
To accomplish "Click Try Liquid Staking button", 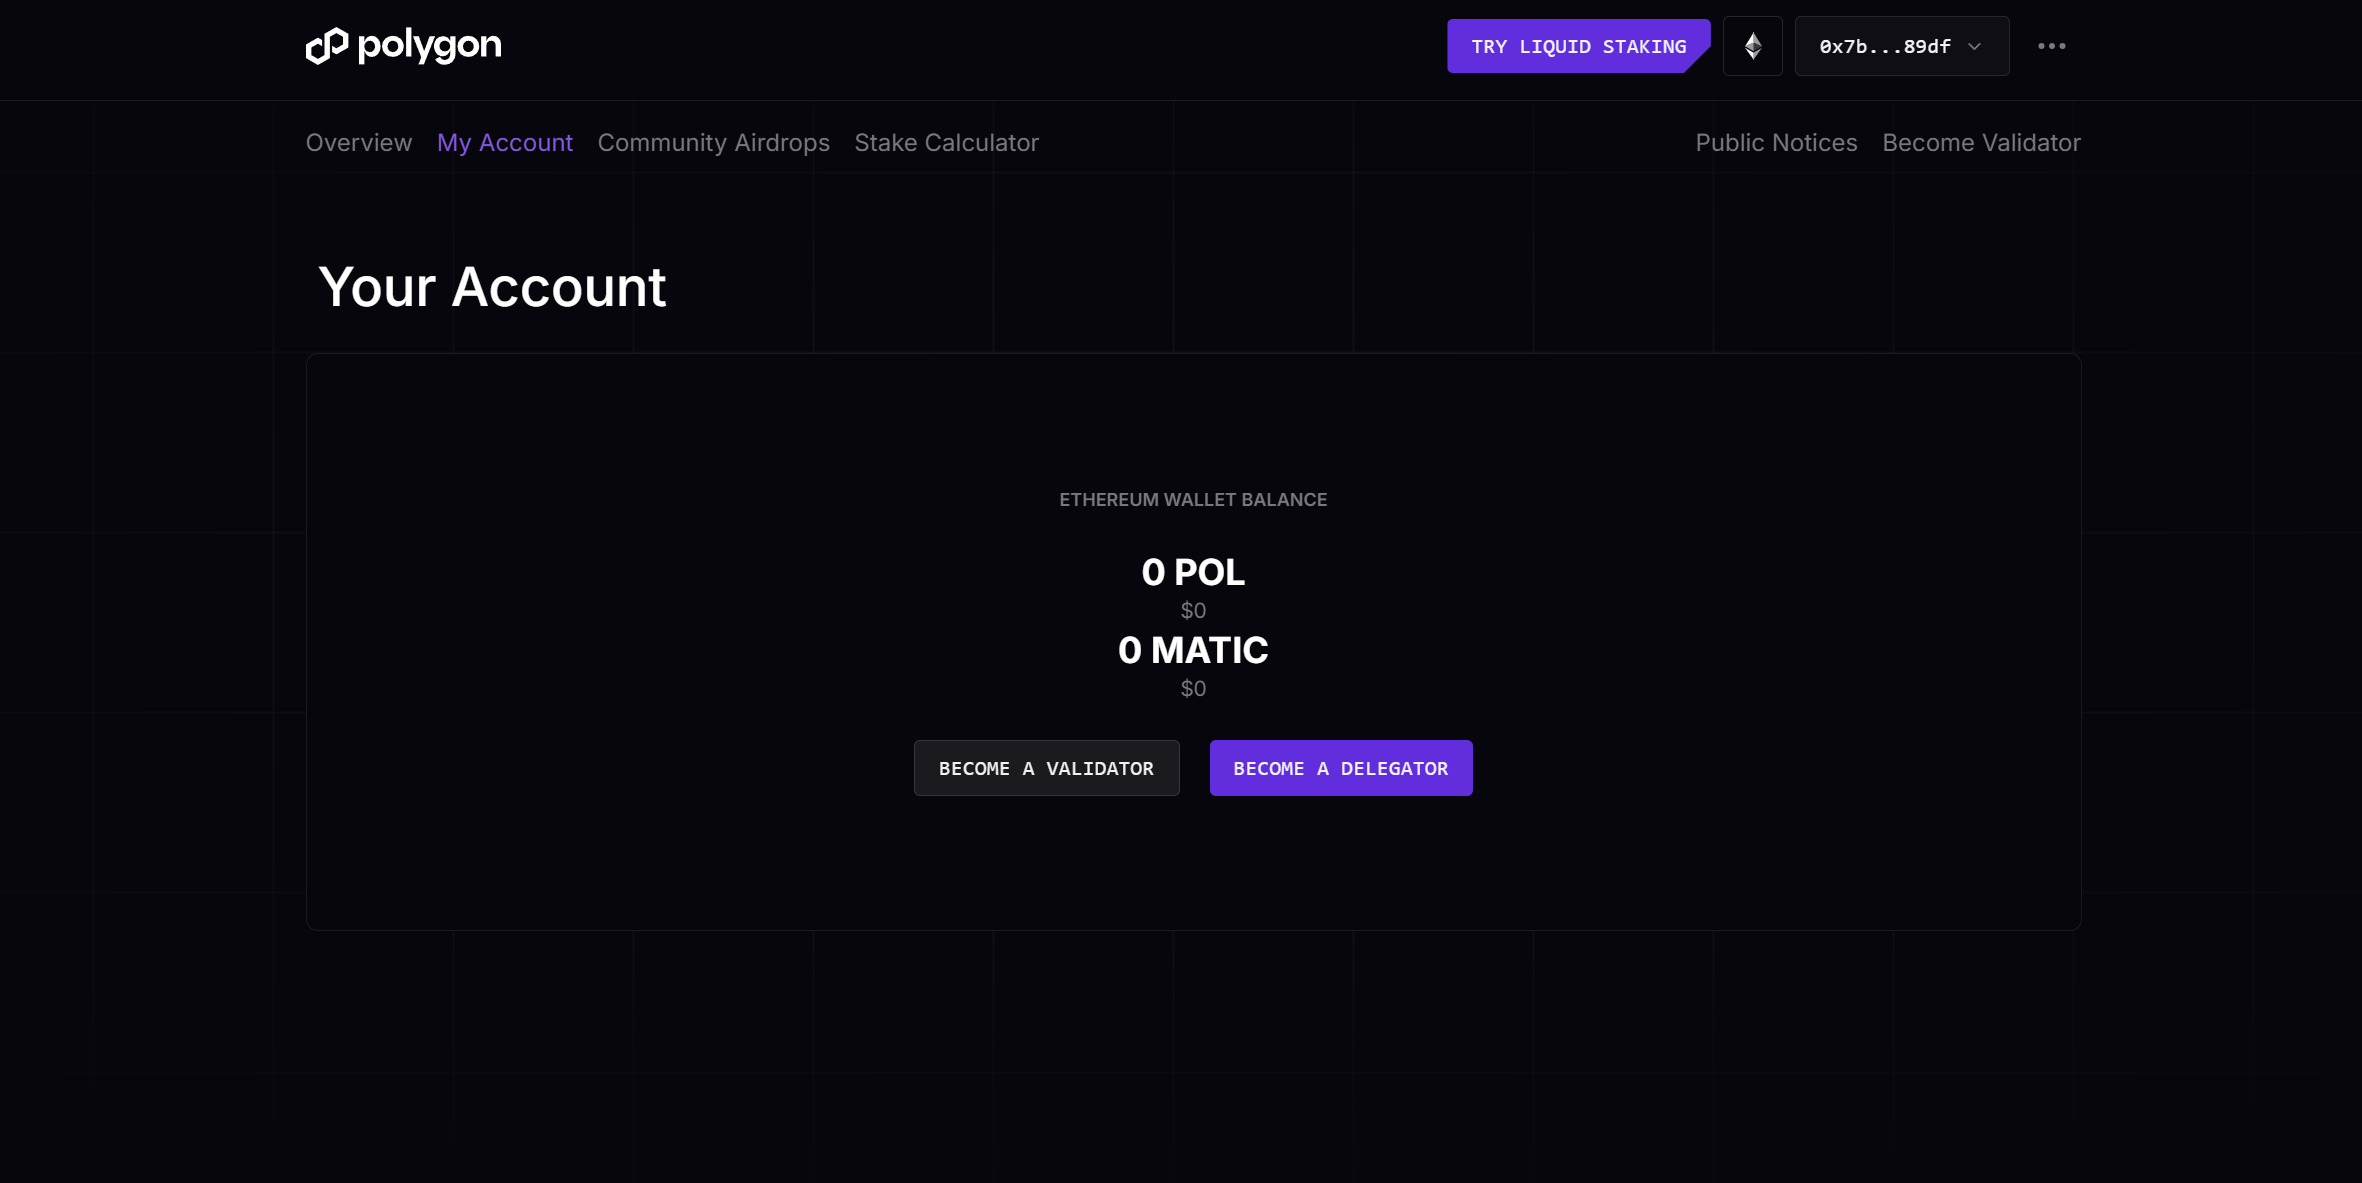I will pos(1578,46).
